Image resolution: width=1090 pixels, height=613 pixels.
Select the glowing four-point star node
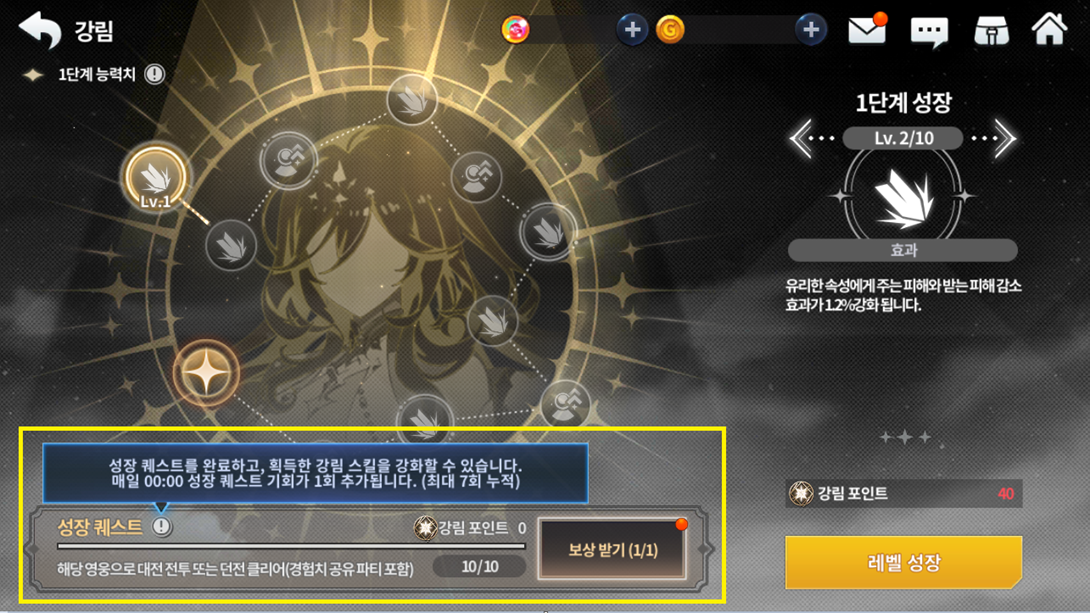click(x=206, y=373)
